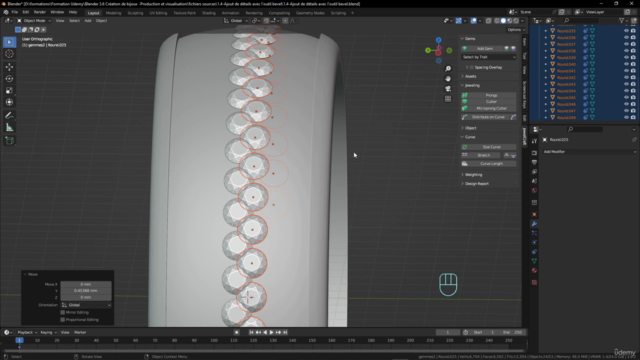Hide Round.040 in viewport via eye icon
This screenshot has height=360, width=640.
click(626, 64)
